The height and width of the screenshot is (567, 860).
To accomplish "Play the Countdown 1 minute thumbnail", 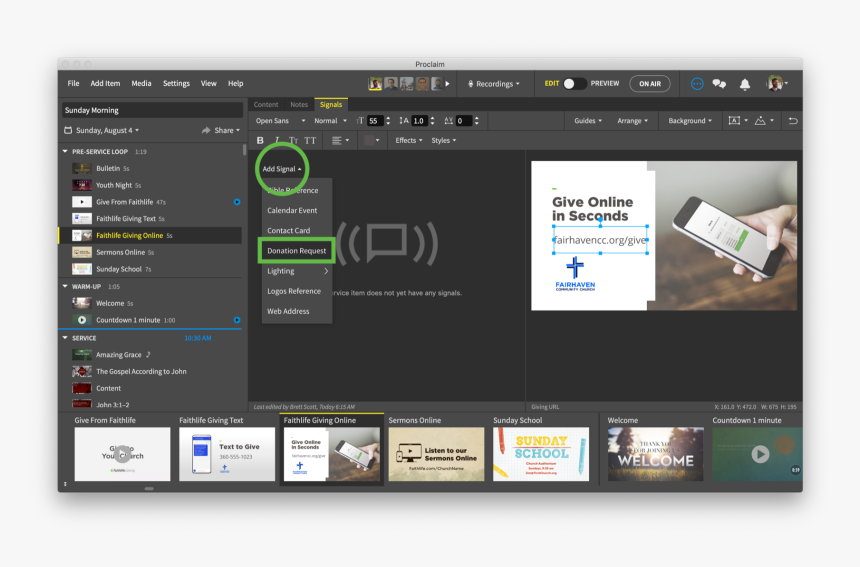I will (x=760, y=454).
